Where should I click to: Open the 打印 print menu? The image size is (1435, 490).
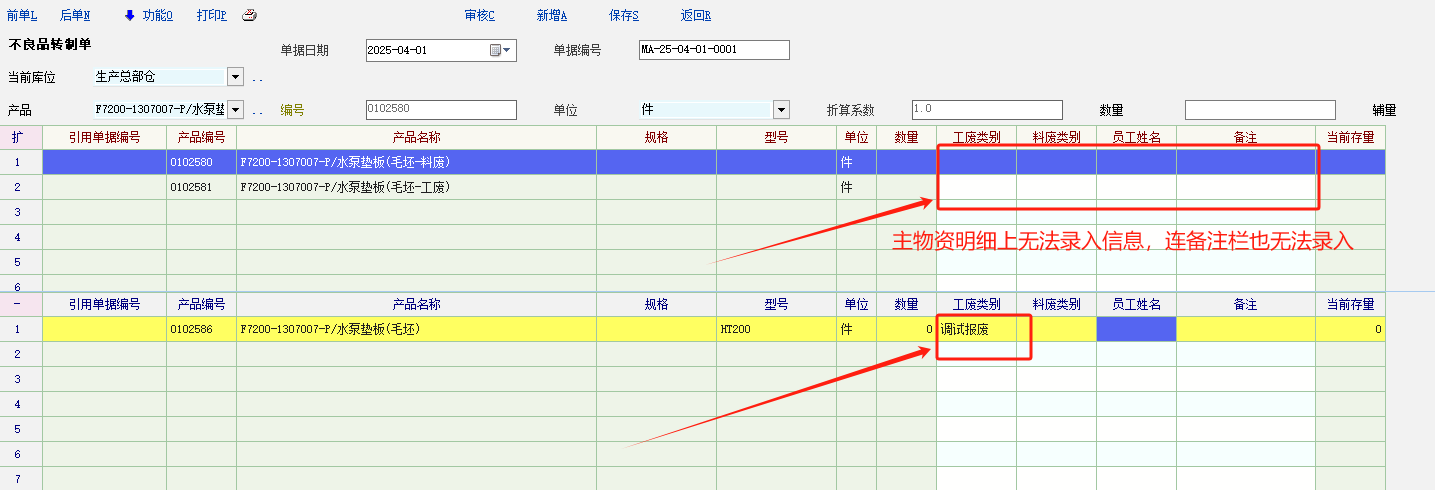coord(211,15)
